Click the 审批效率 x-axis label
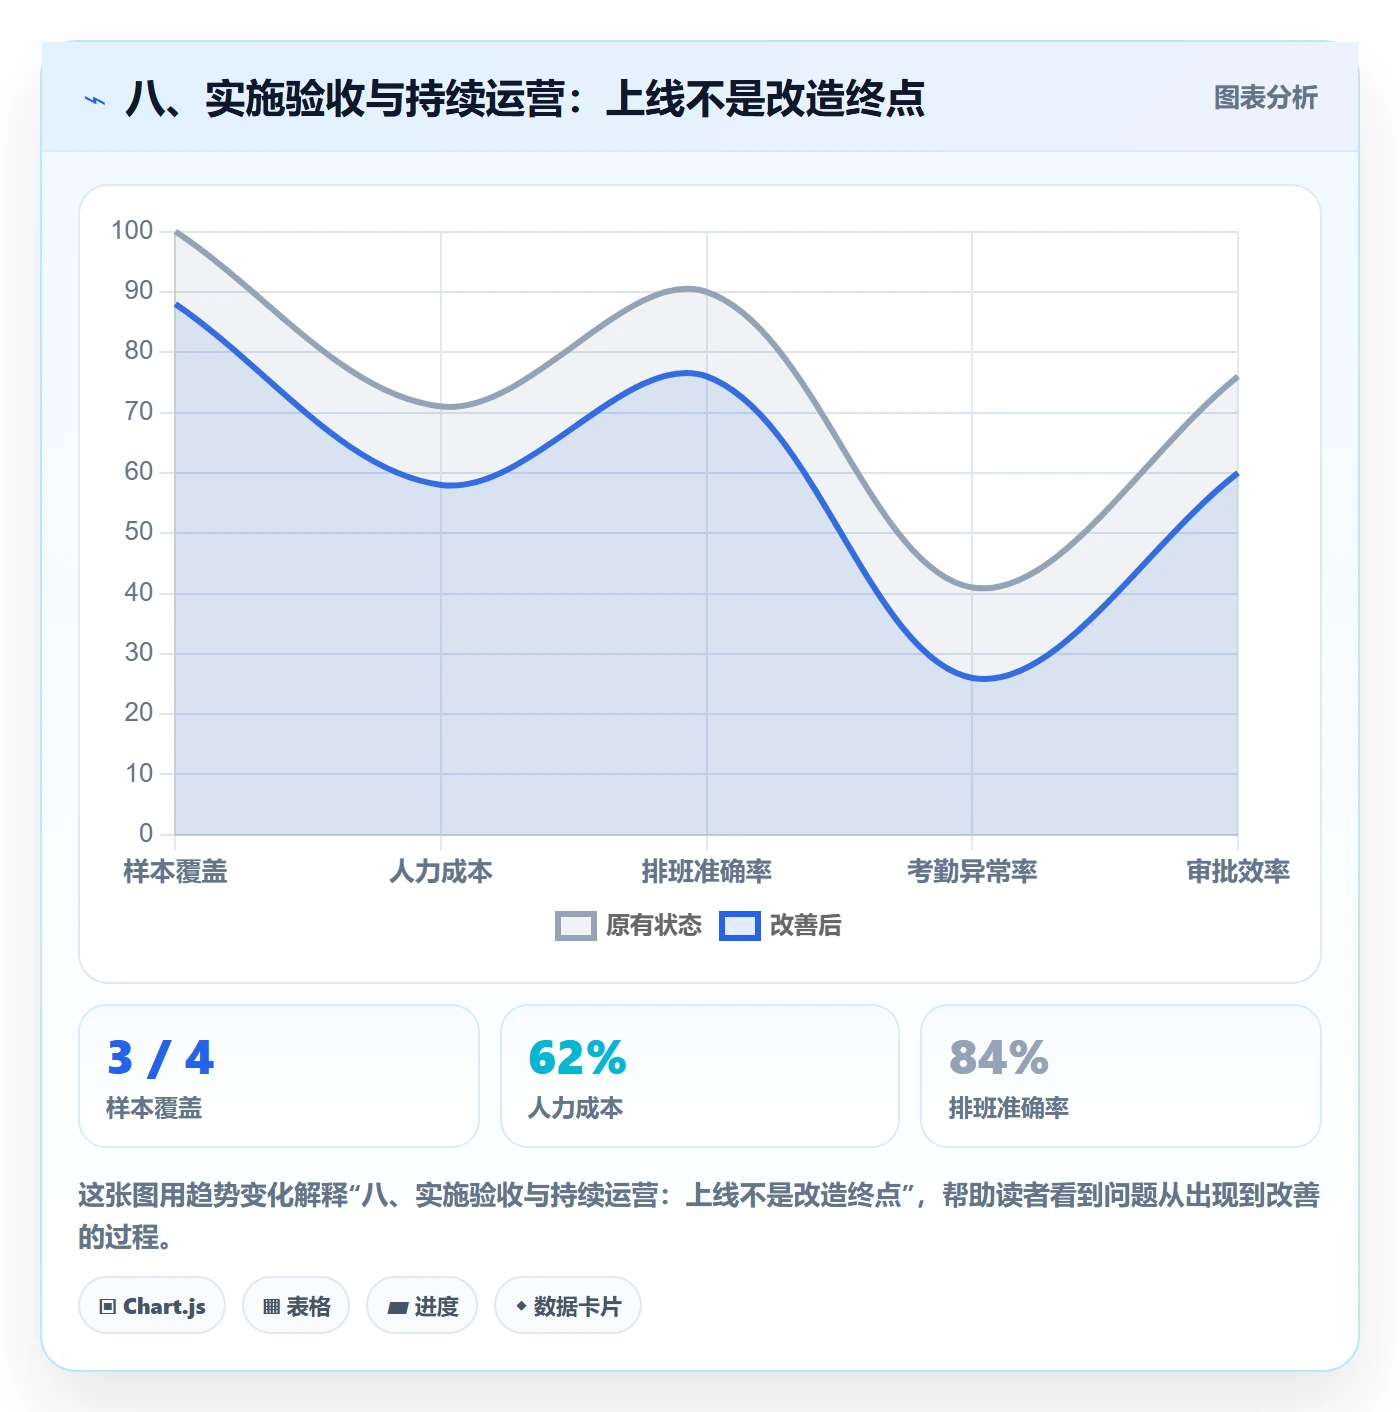The image size is (1400, 1412). 1238,872
